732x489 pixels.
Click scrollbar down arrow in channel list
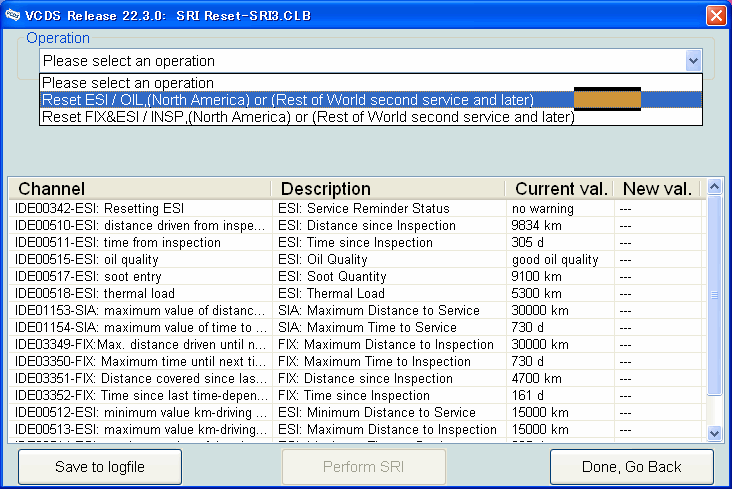click(x=714, y=433)
